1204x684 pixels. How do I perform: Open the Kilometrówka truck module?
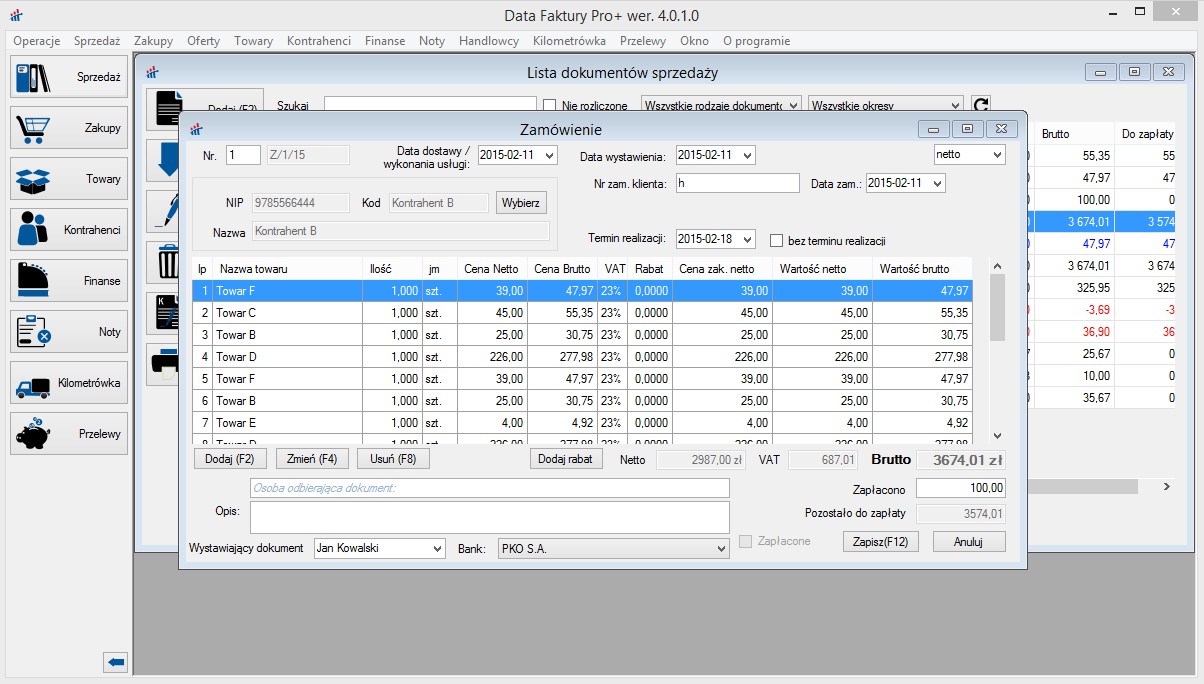pyautogui.click(x=69, y=383)
